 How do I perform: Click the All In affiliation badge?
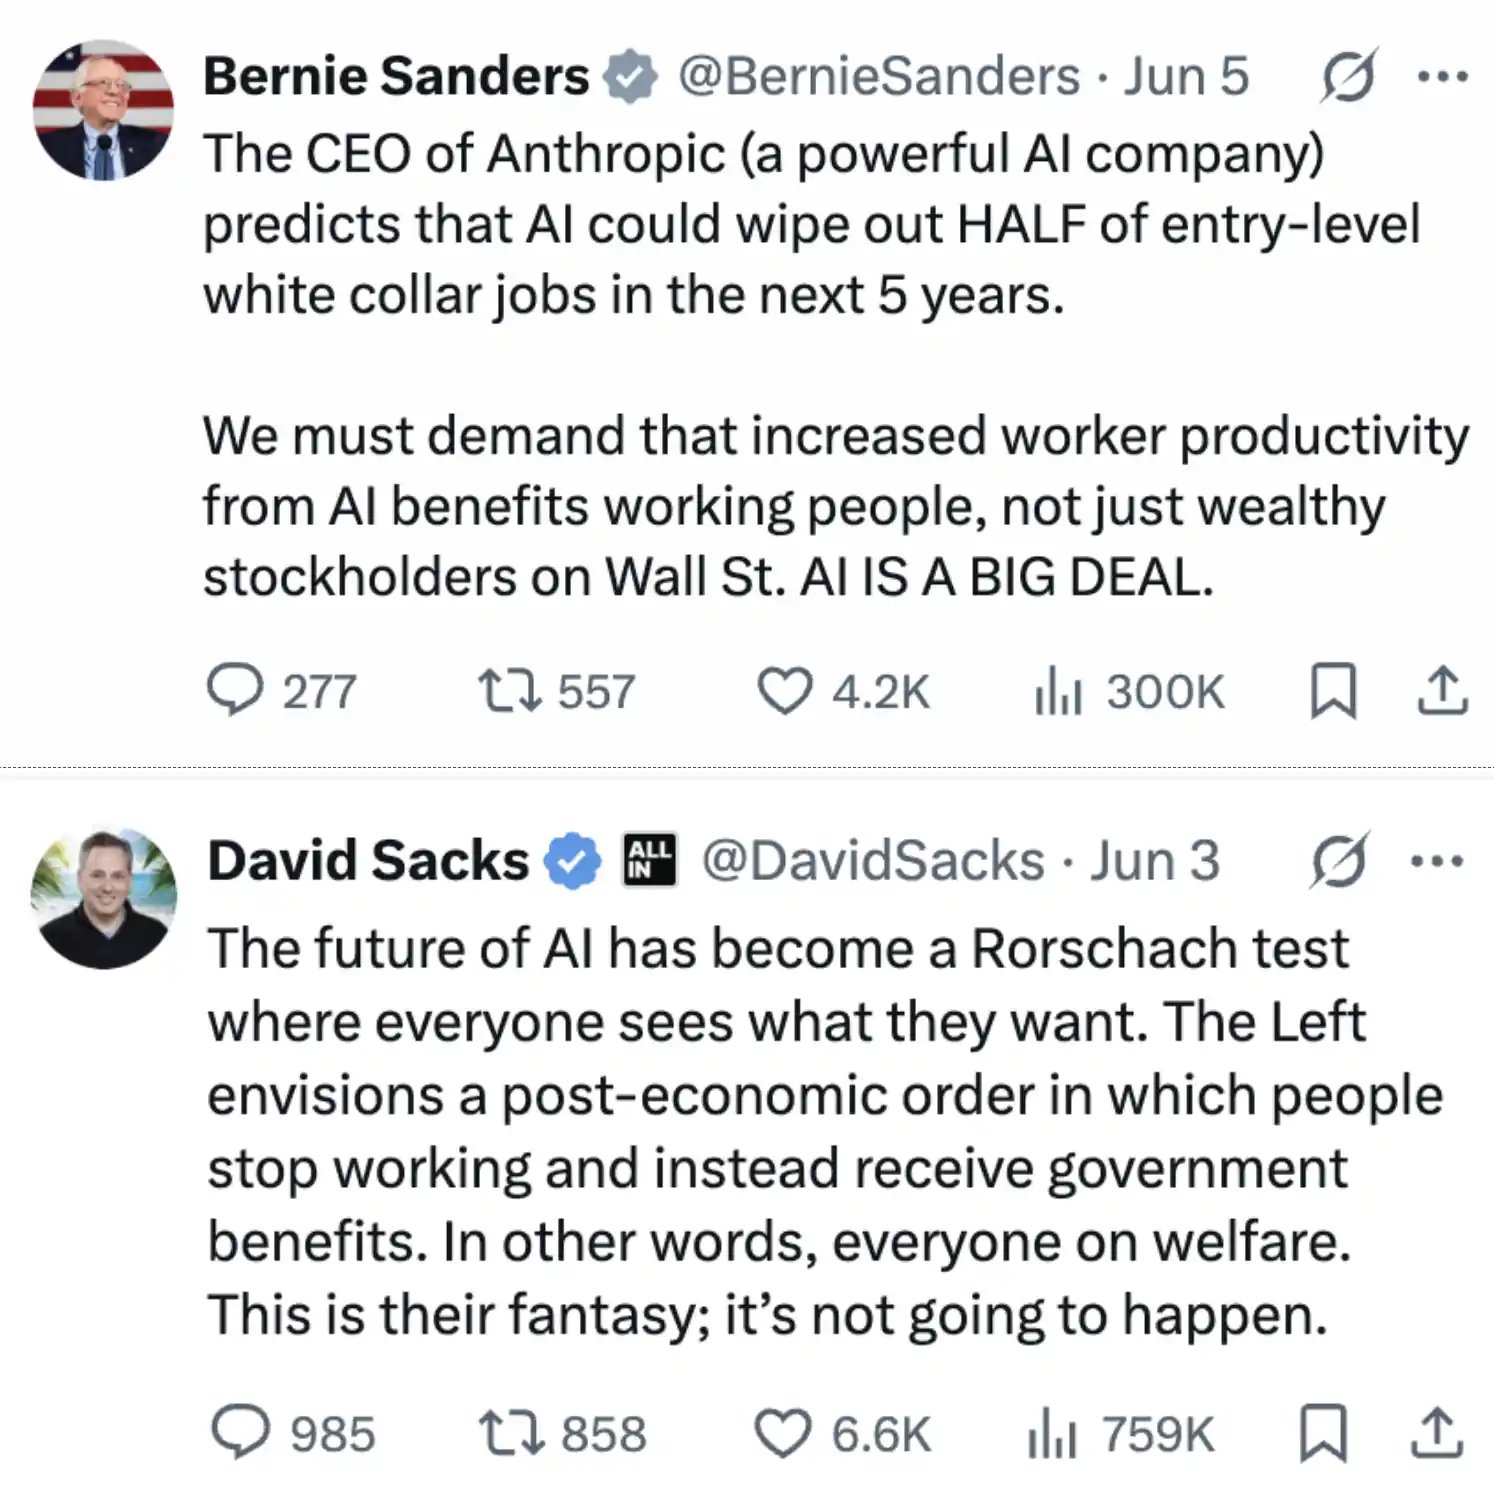[650, 860]
